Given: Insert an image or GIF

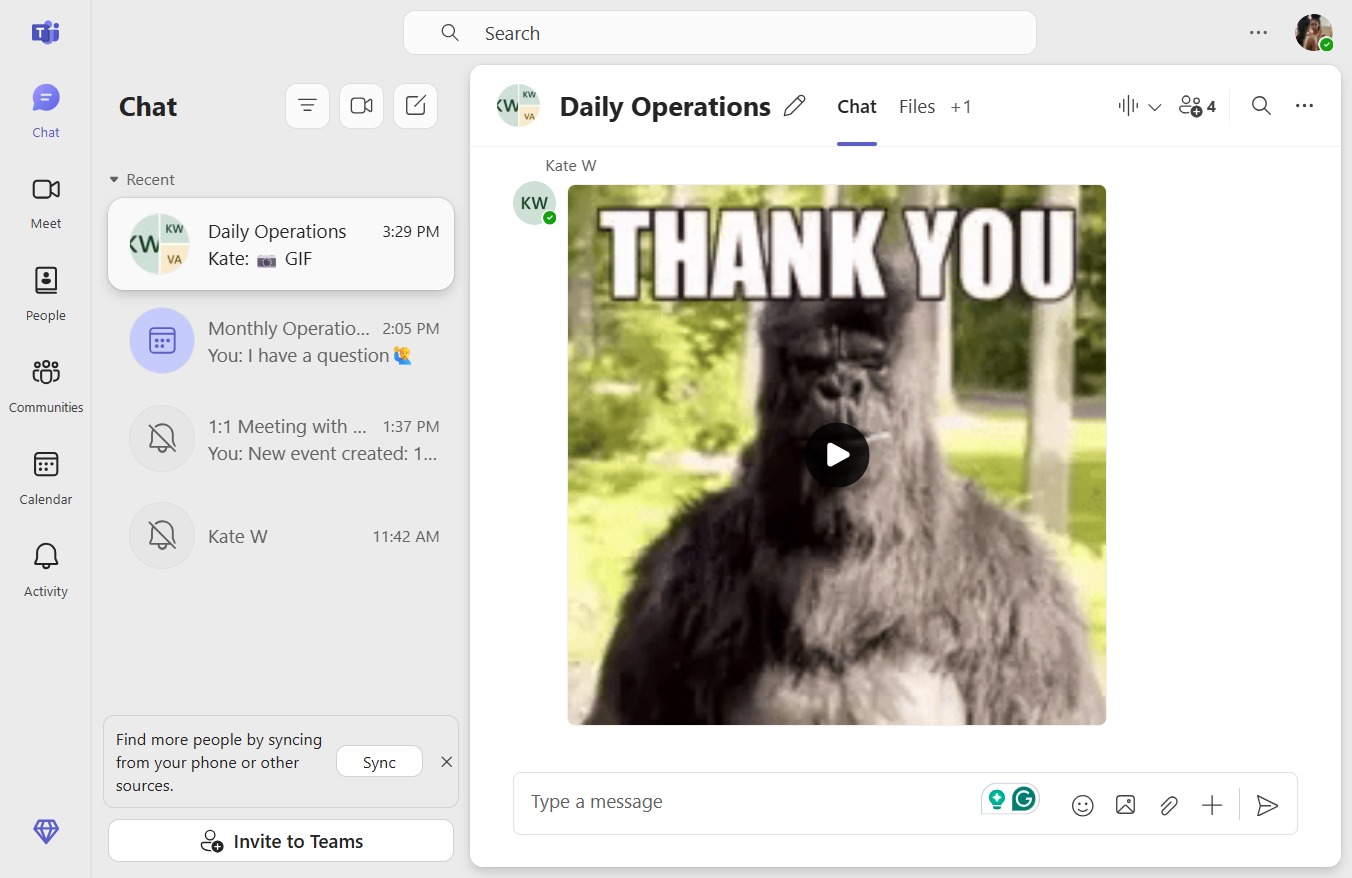Looking at the screenshot, I should tap(1125, 805).
